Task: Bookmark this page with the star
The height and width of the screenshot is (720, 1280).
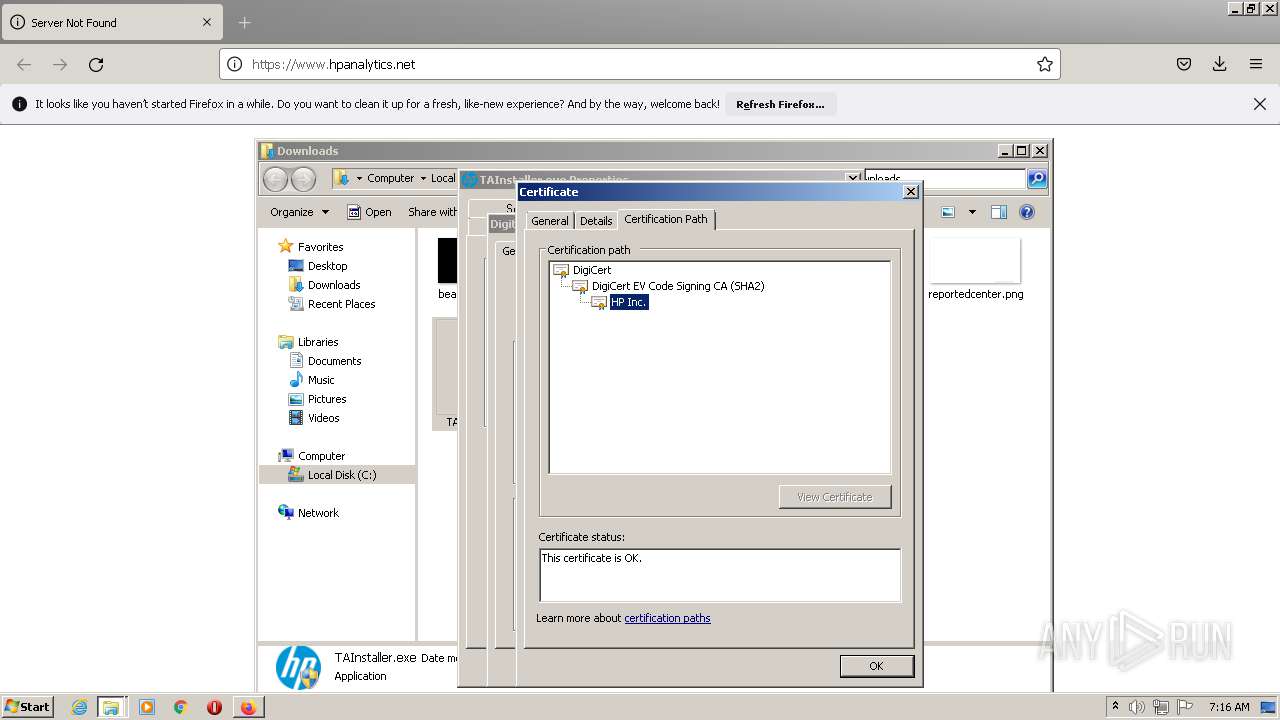Action: tap(1045, 64)
